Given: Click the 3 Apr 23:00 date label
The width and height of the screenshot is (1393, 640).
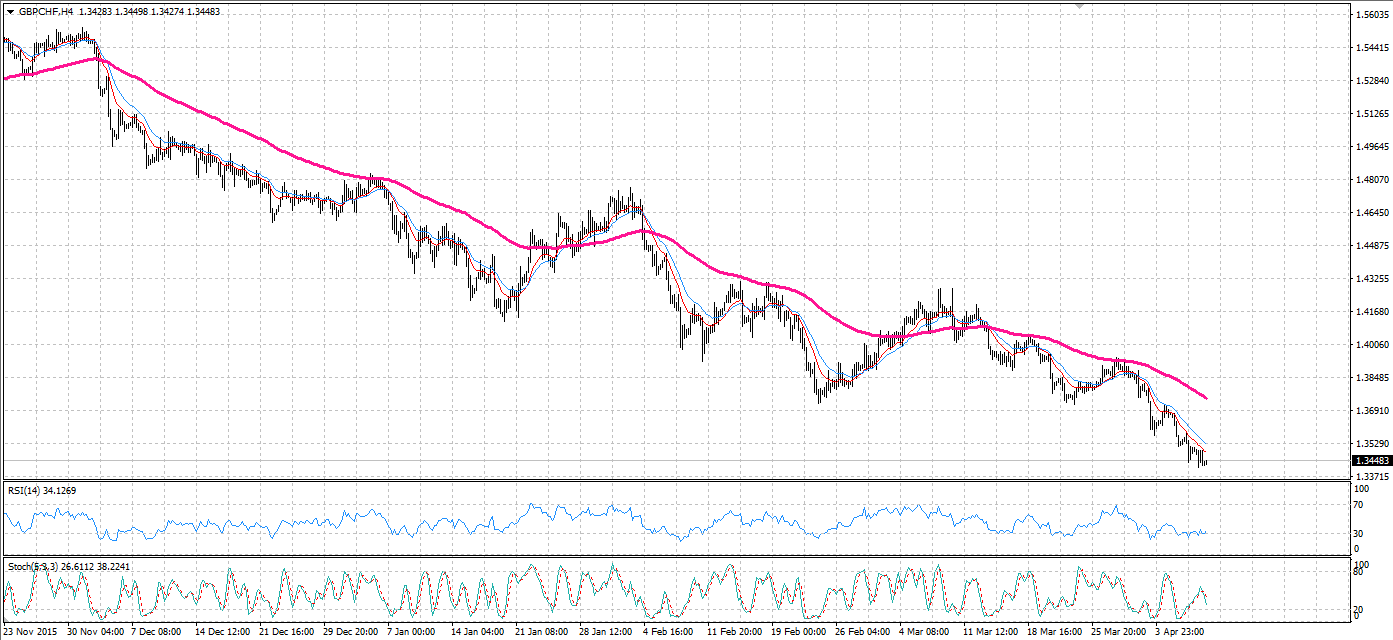Looking at the screenshot, I should (x=1180, y=632).
